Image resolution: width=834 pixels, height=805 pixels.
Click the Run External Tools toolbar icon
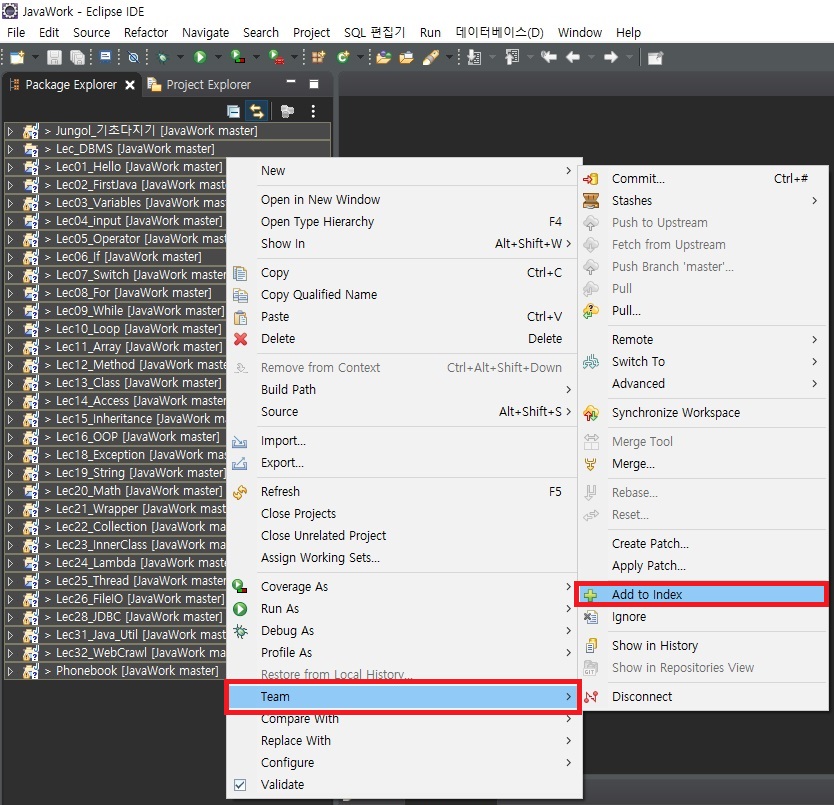pyautogui.click(x=276, y=57)
